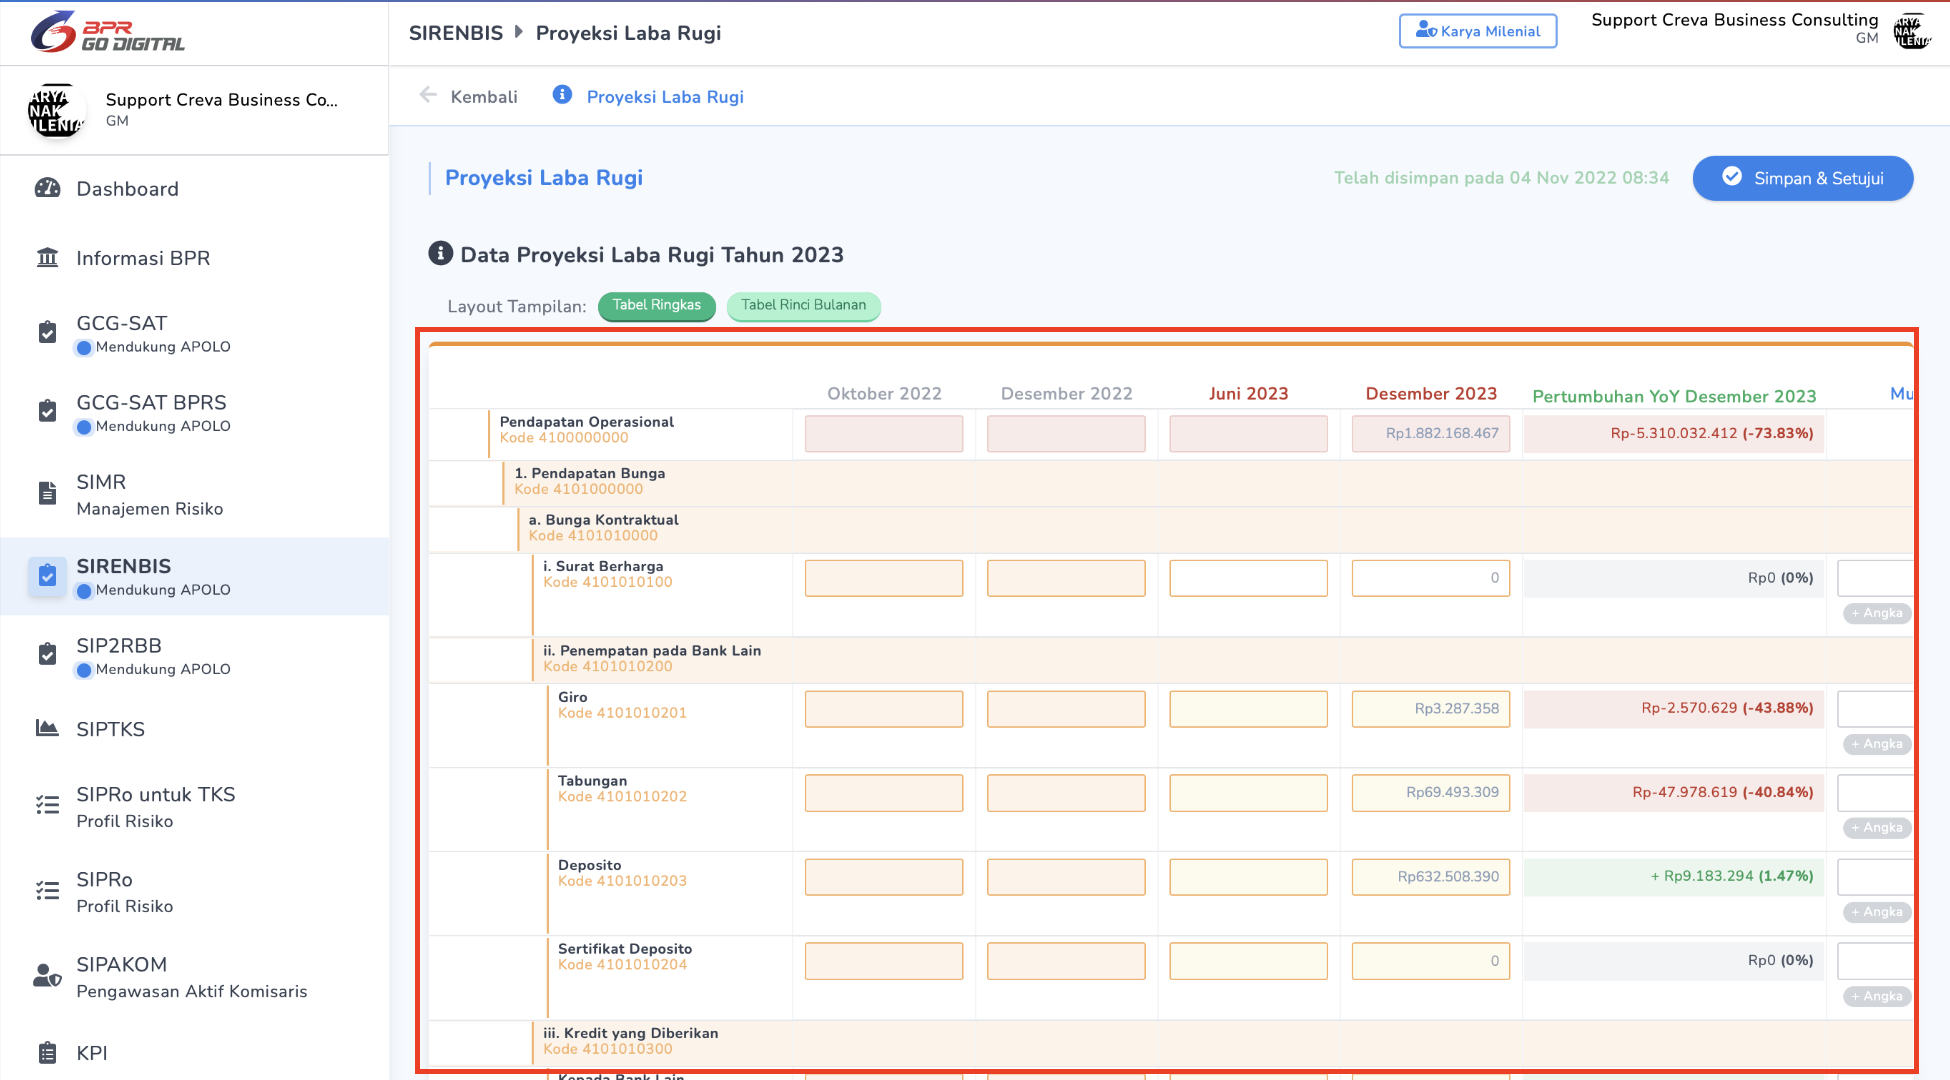Viewport: 1950px width, 1080px height.
Task: Click the SIPRo Profil Risiko list icon
Action: tap(47, 890)
